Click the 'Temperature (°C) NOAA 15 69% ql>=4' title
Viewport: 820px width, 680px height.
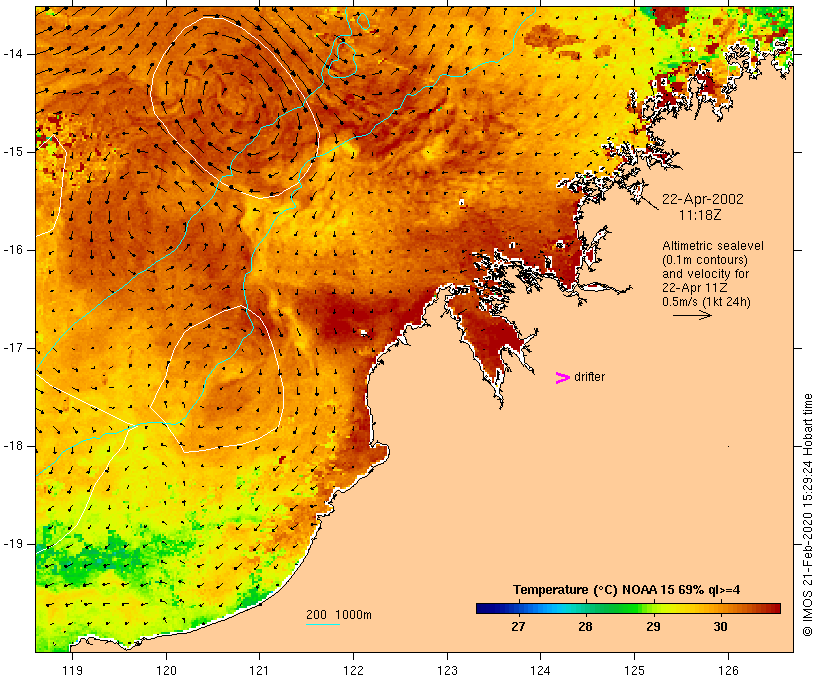pos(627,590)
